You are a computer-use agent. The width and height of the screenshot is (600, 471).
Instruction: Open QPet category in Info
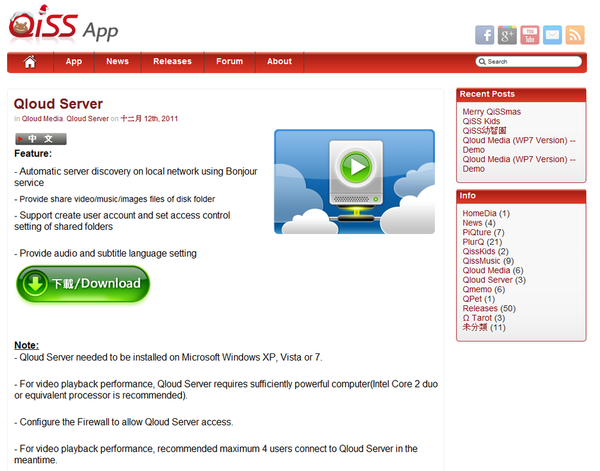[472, 299]
